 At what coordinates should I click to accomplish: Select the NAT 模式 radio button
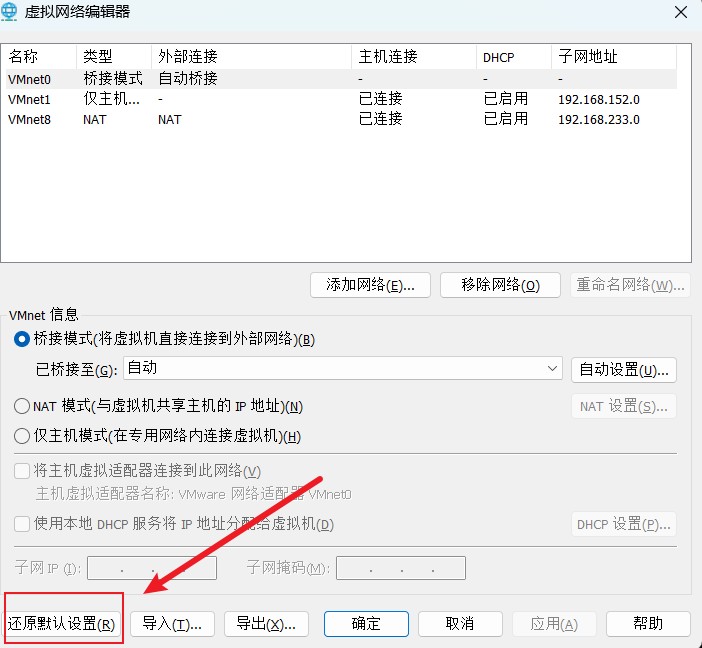pos(22,406)
